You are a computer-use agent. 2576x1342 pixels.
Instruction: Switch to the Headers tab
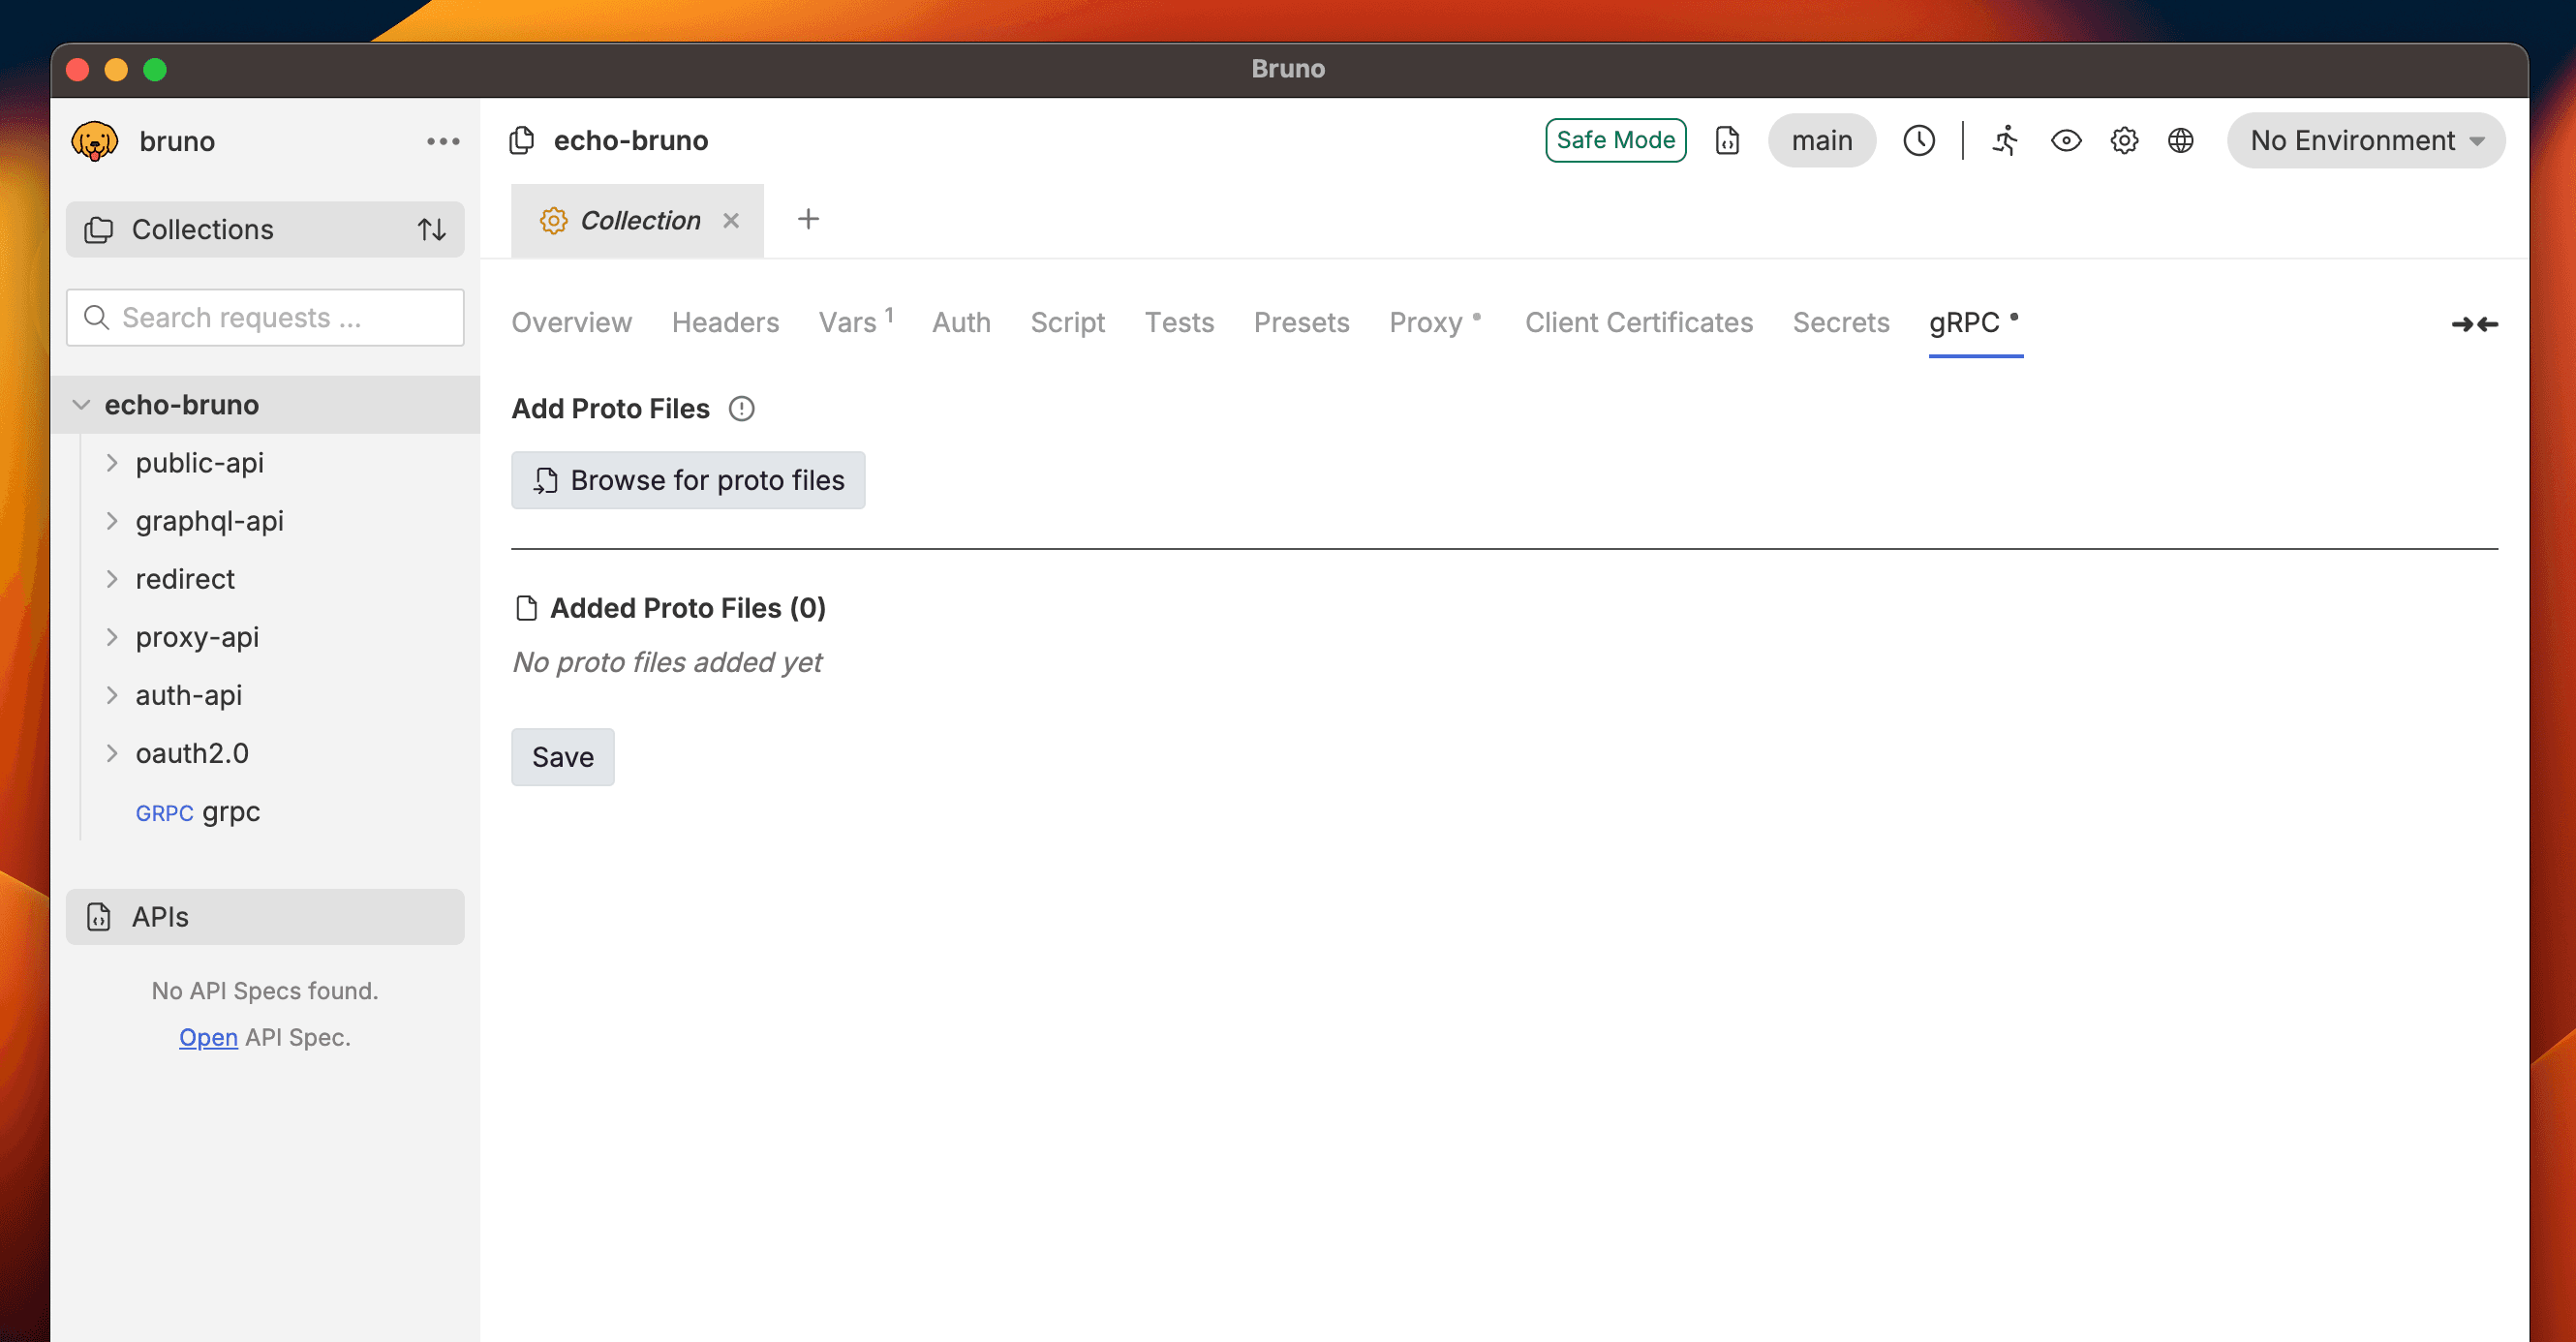725,322
